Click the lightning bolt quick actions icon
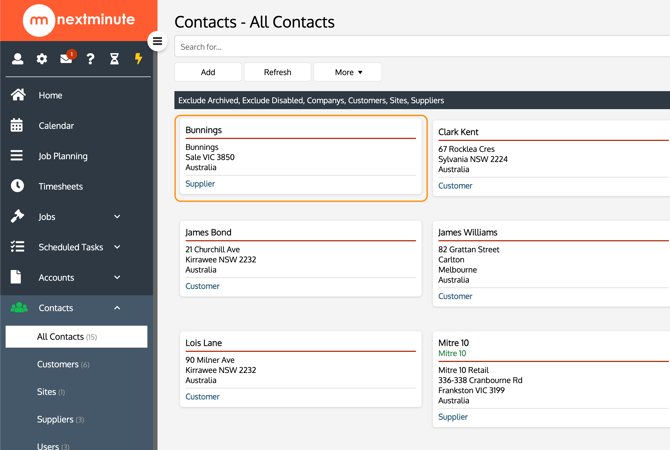Viewport: 670px width, 450px height. (x=138, y=59)
